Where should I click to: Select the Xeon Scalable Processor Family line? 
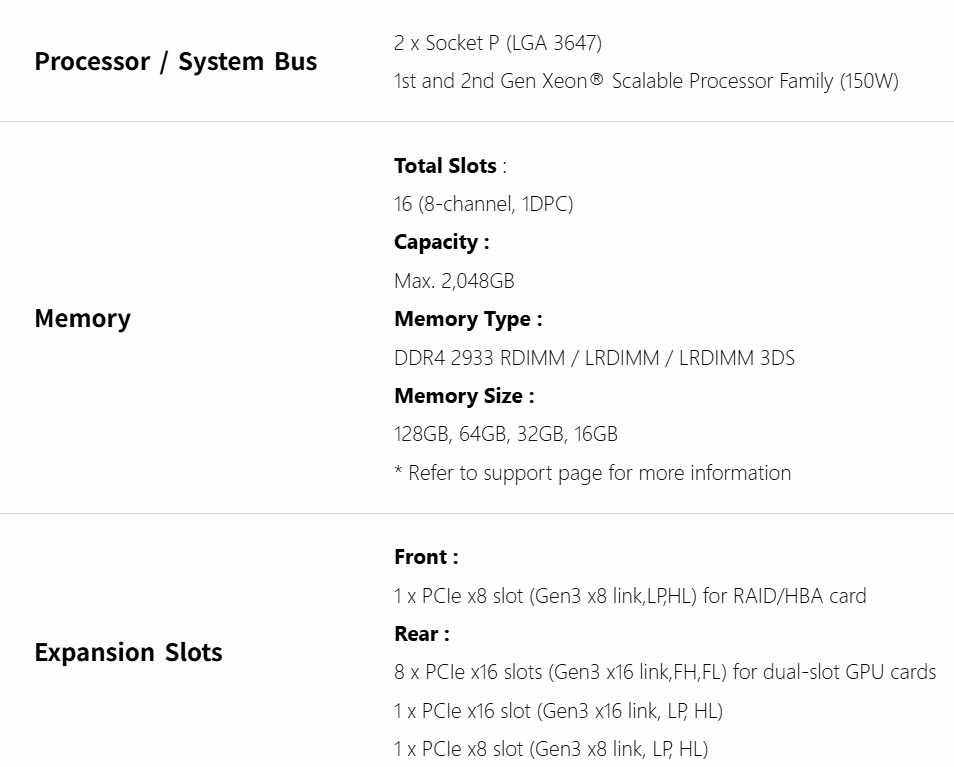pyautogui.click(x=646, y=82)
